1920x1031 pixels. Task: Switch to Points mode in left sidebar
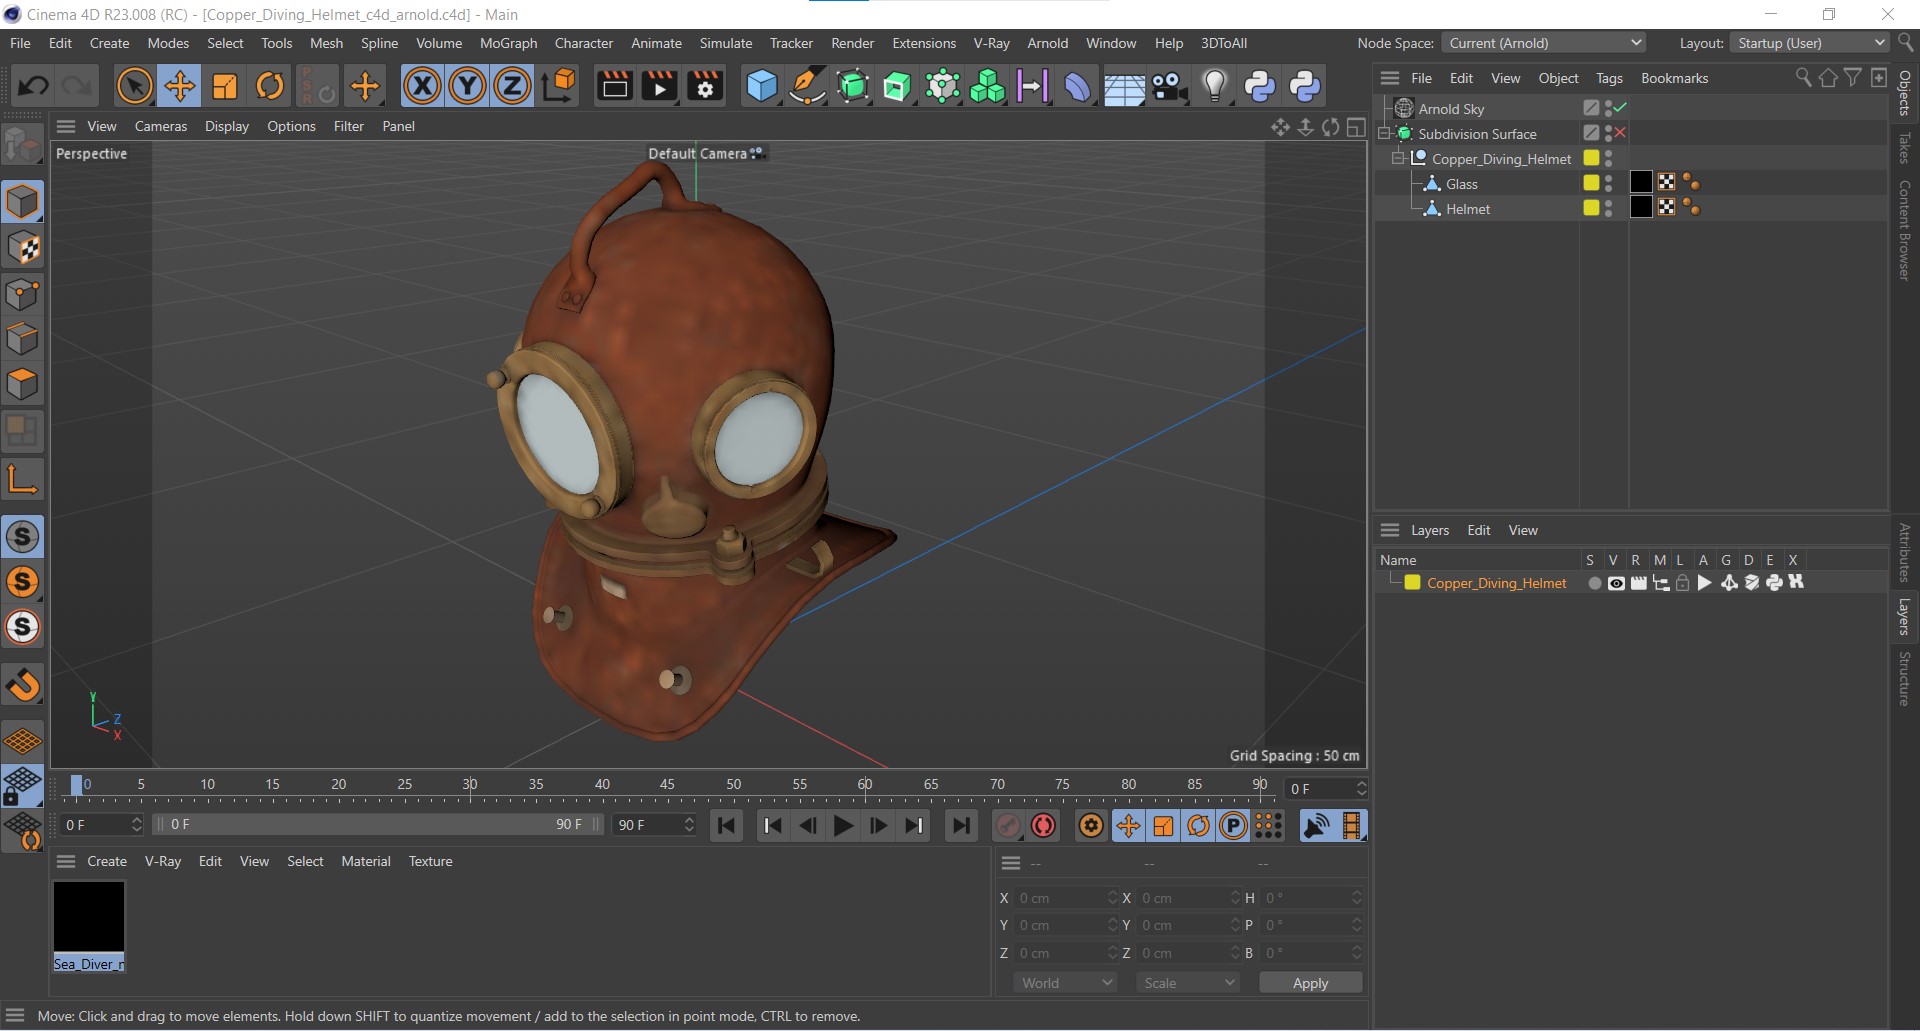22,295
